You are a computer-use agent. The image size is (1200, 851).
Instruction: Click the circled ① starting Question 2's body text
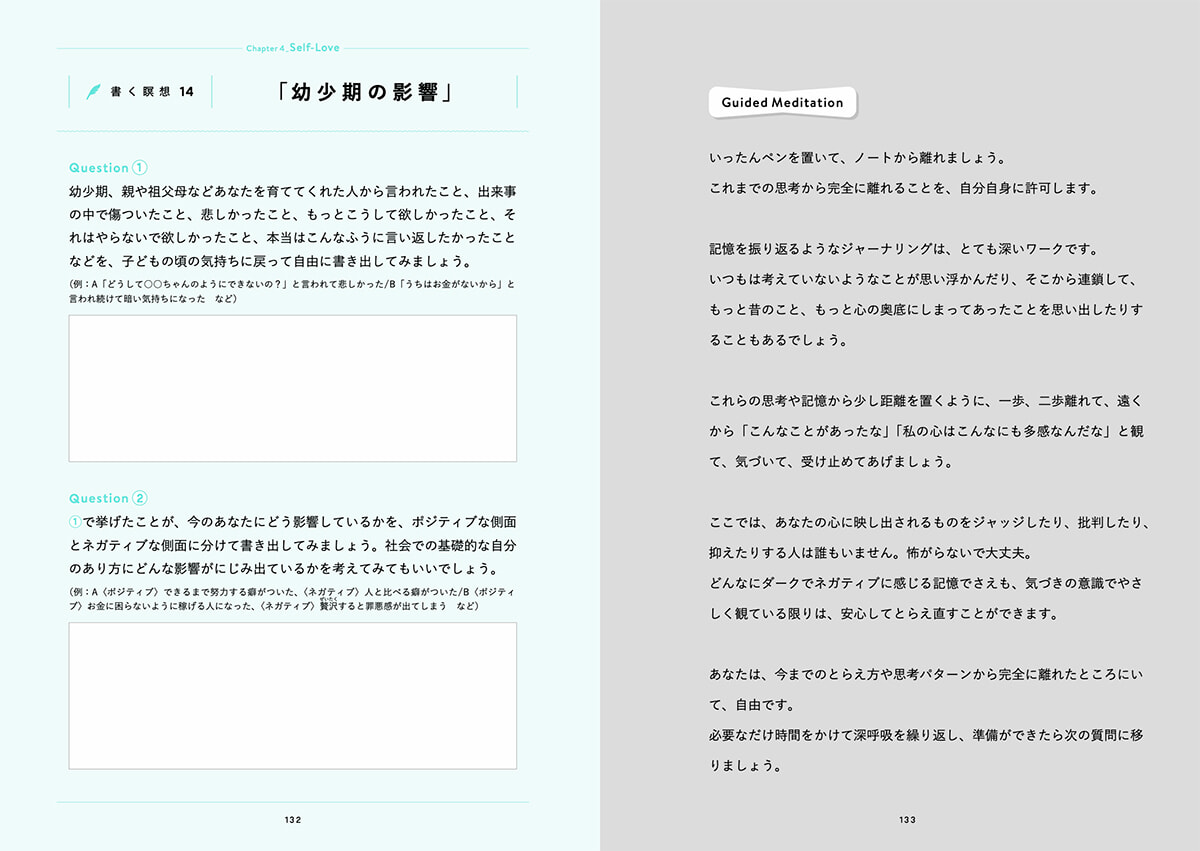(75, 522)
